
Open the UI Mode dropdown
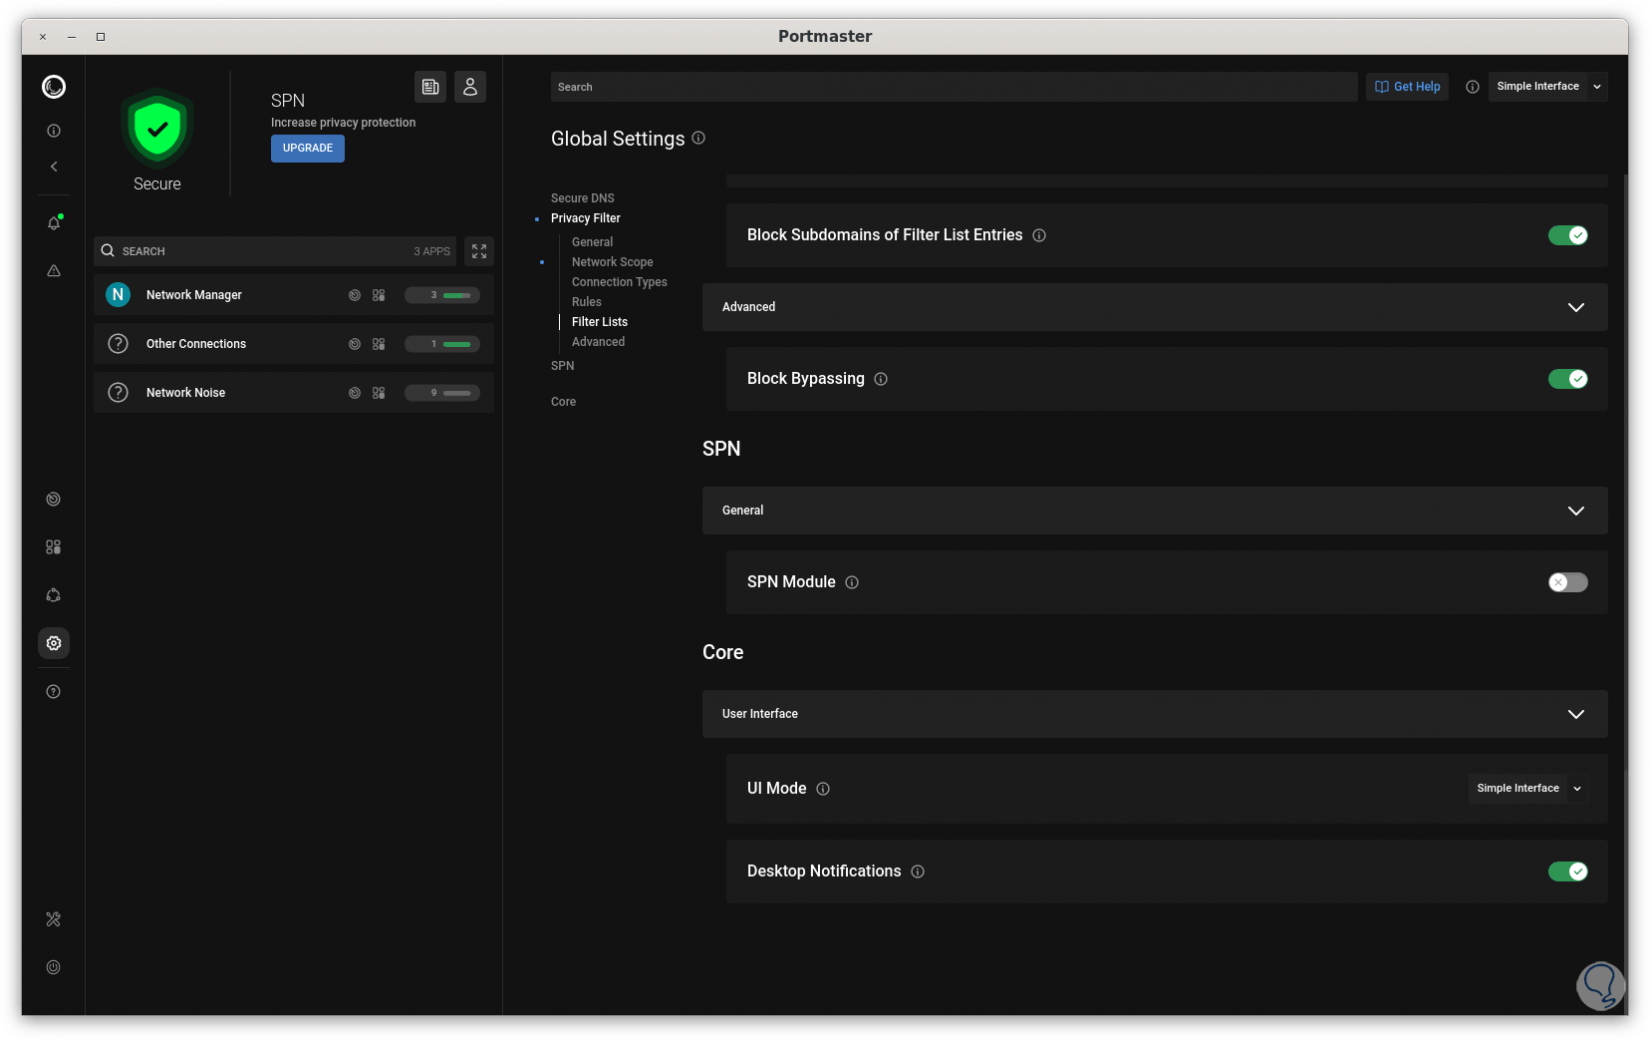1527,788
